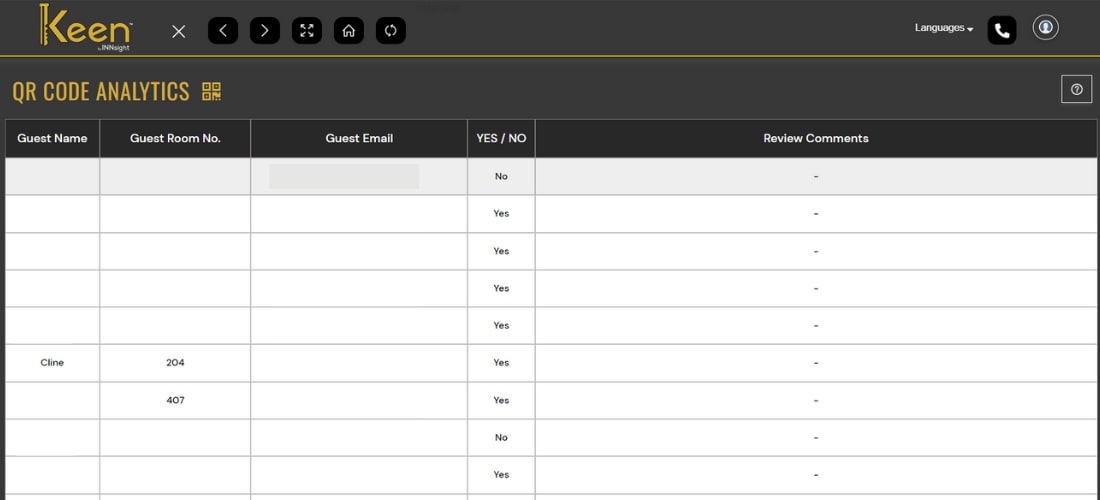Click the YES / NO column header

point(501,139)
